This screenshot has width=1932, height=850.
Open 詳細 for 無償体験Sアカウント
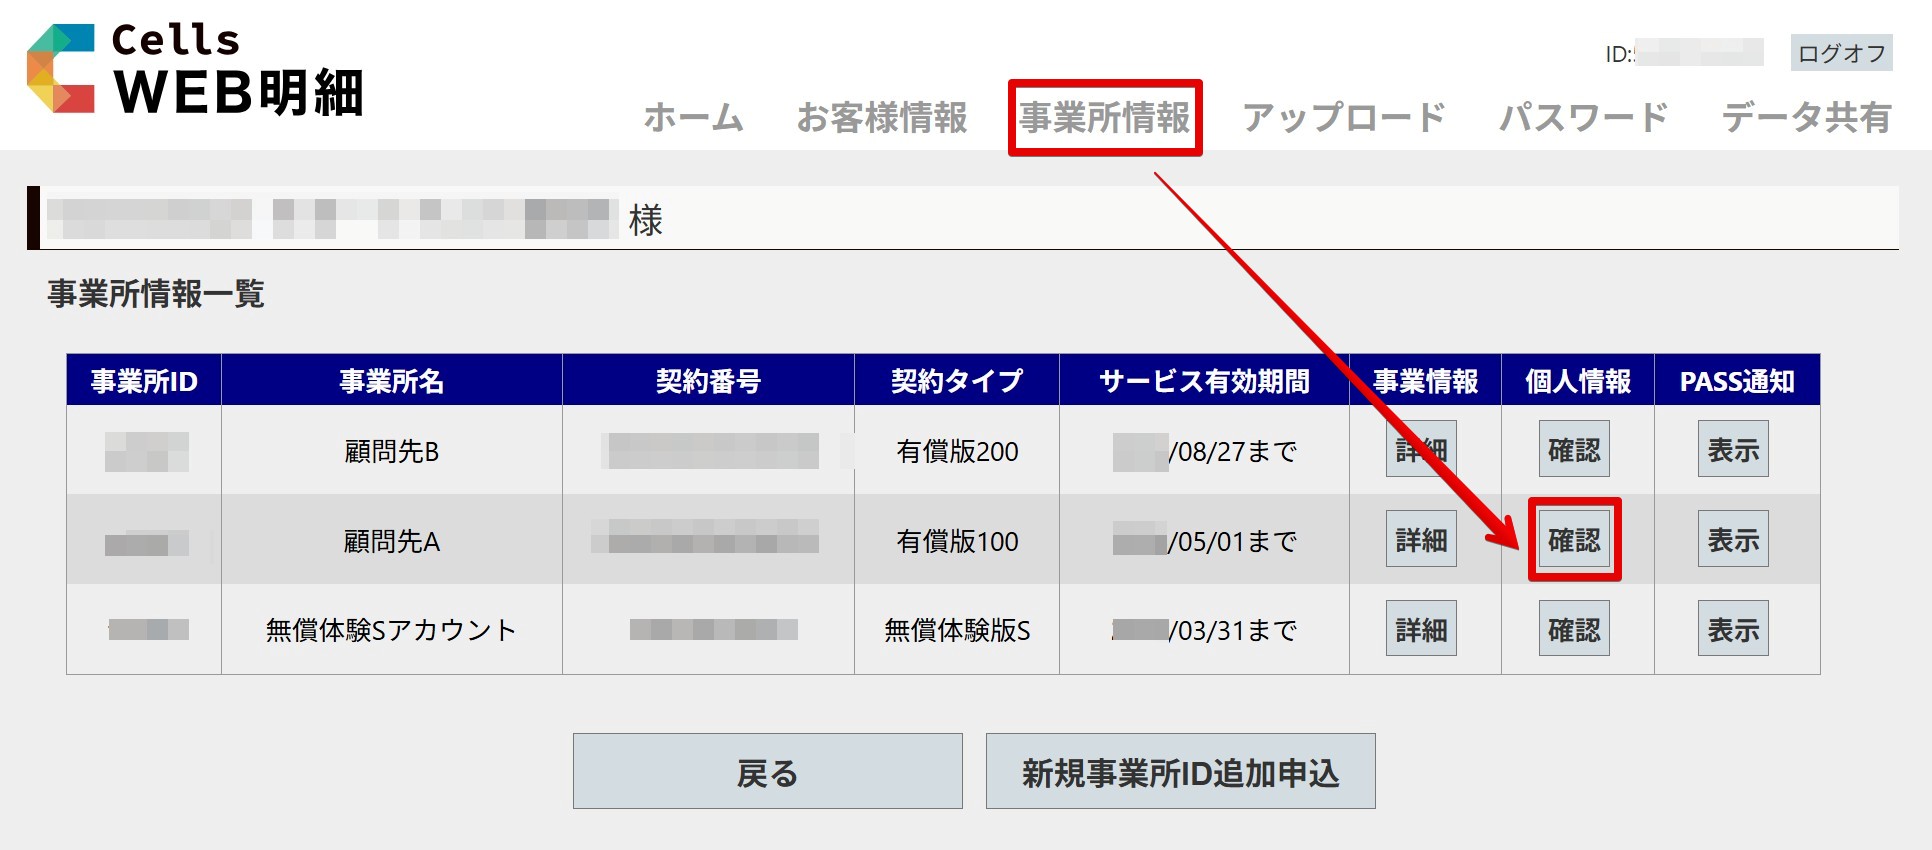tap(1420, 629)
